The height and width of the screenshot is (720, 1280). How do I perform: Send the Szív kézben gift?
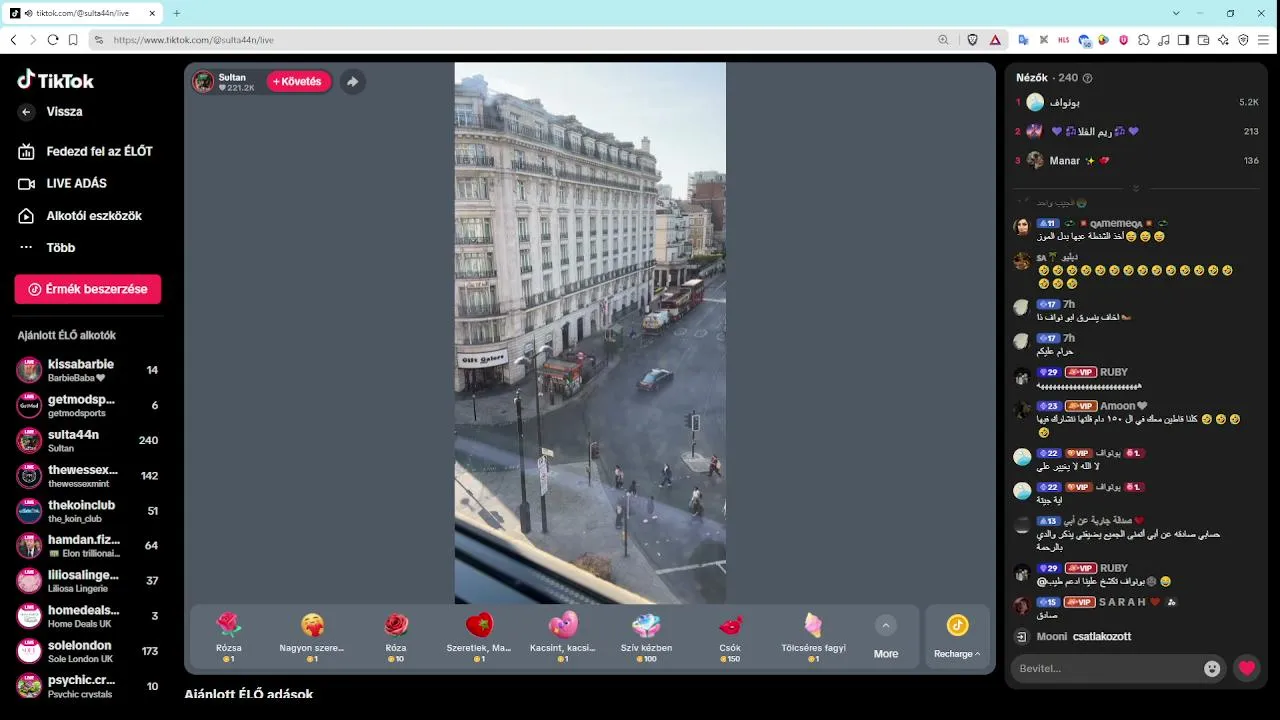[646, 637]
